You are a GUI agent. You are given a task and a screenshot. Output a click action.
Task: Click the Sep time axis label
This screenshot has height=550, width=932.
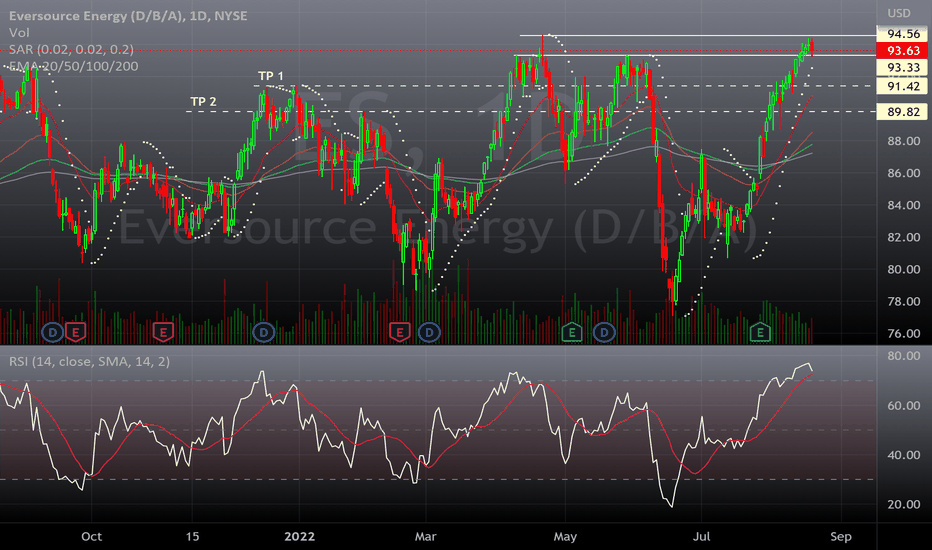coord(840,536)
